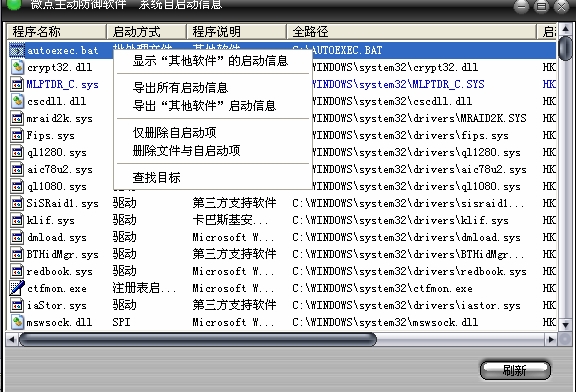Viewport: 576px width, 392px height.
Task: Click 仅删除自启动项 in context menu
Action: (174, 133)
